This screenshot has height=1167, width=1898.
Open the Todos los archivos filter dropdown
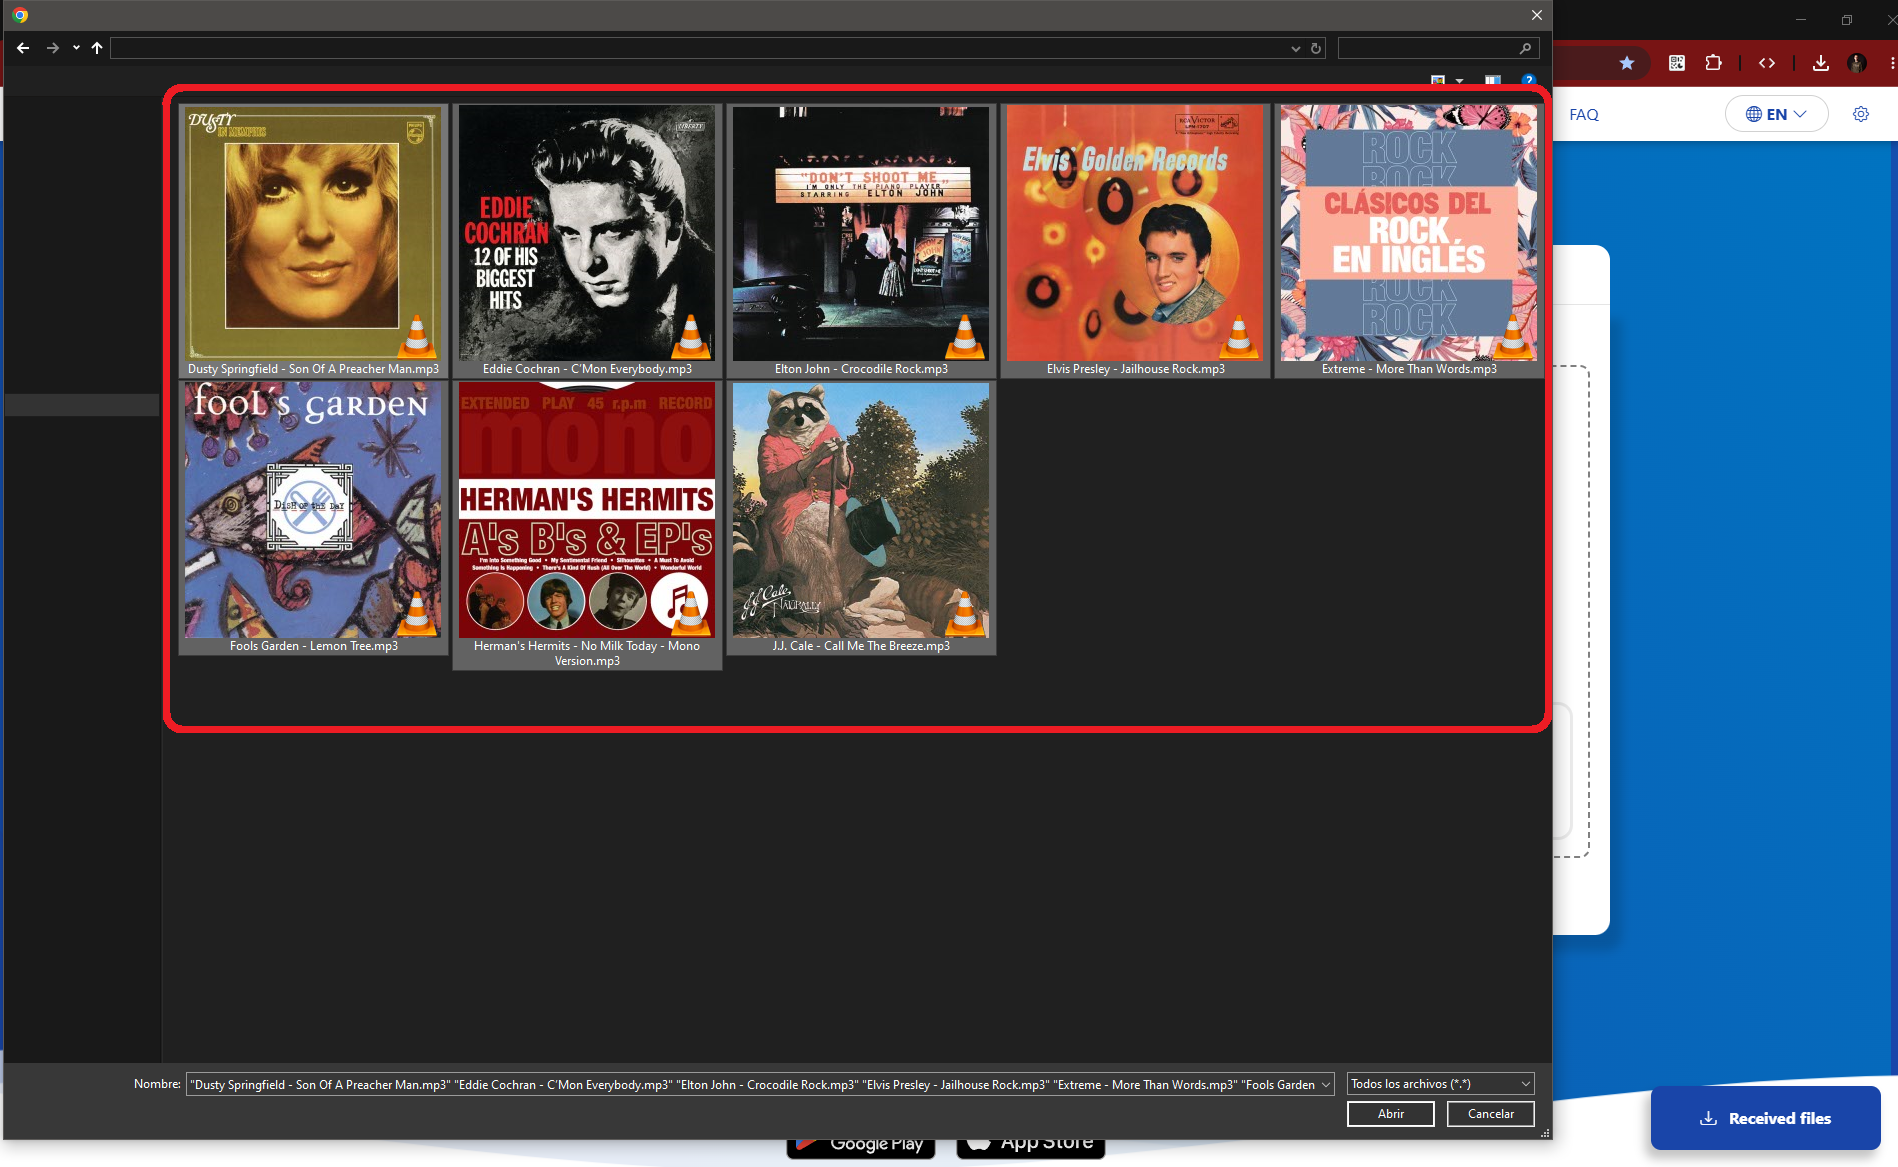1440,1084
